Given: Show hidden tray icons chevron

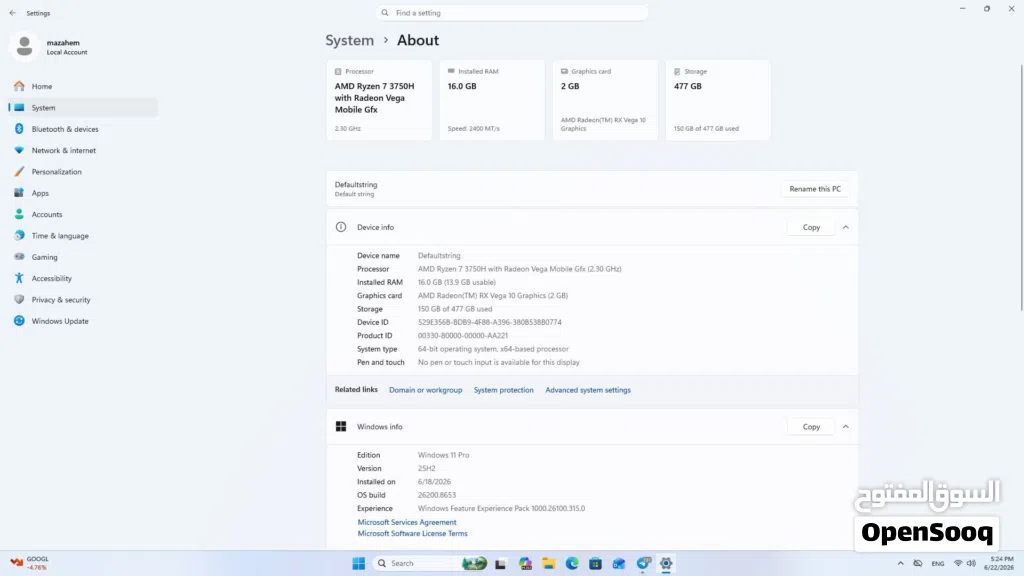Looking at the screenshot, I should click(901, 564).
